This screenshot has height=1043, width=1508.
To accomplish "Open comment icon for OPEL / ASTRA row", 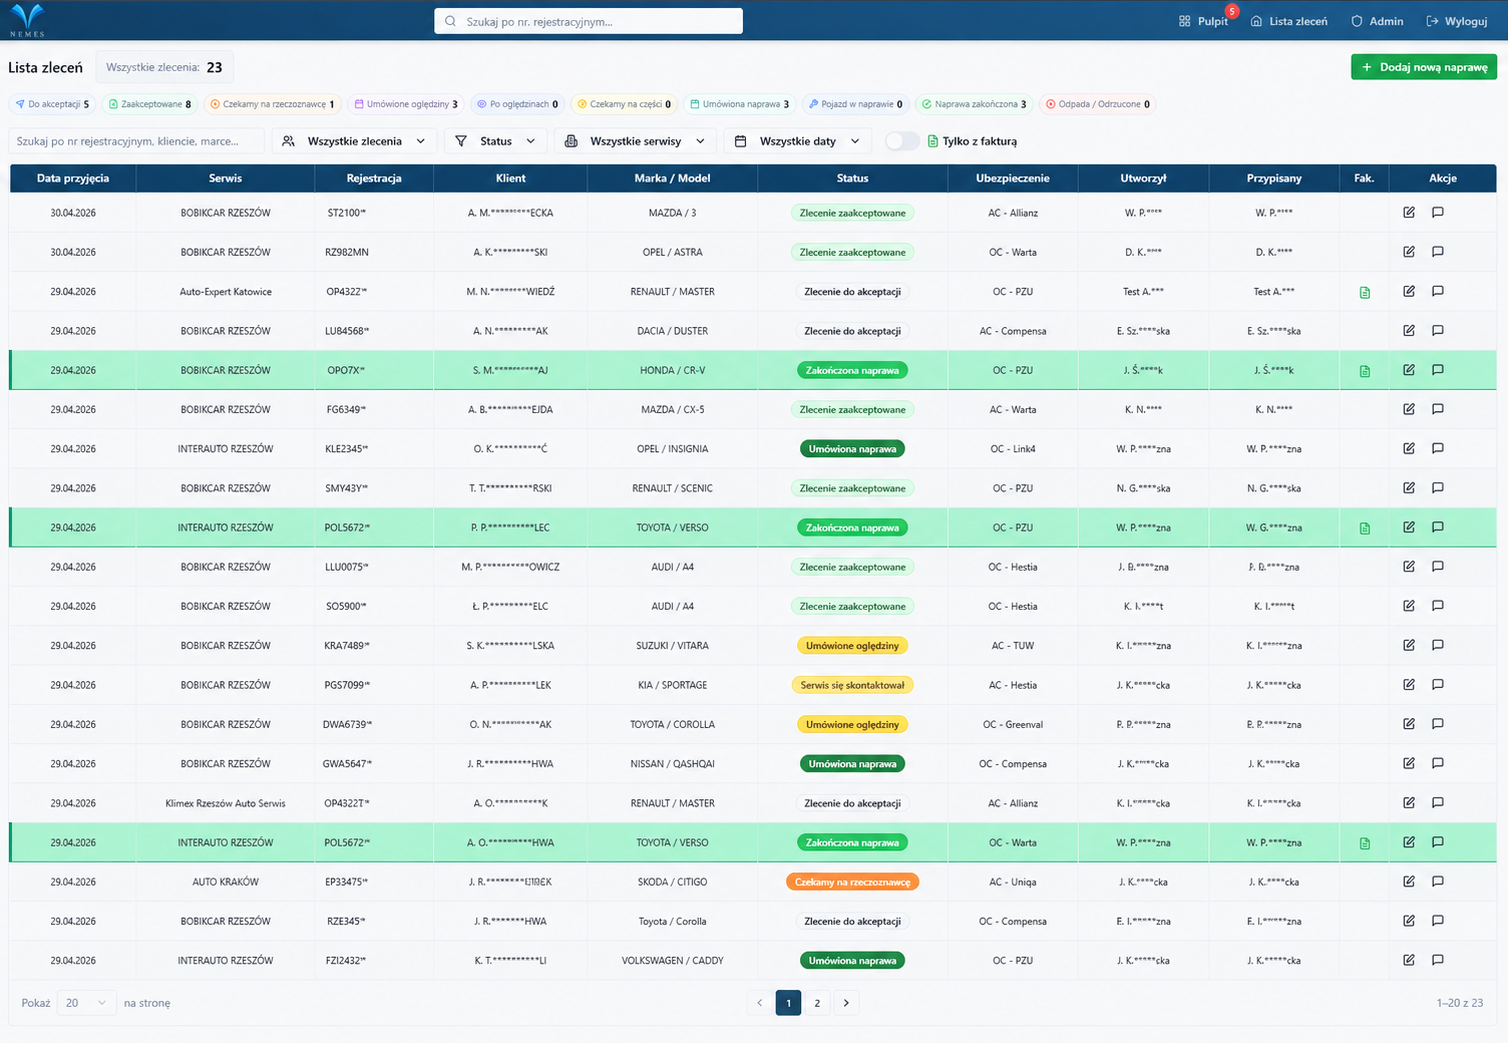I will point(1438,252).
